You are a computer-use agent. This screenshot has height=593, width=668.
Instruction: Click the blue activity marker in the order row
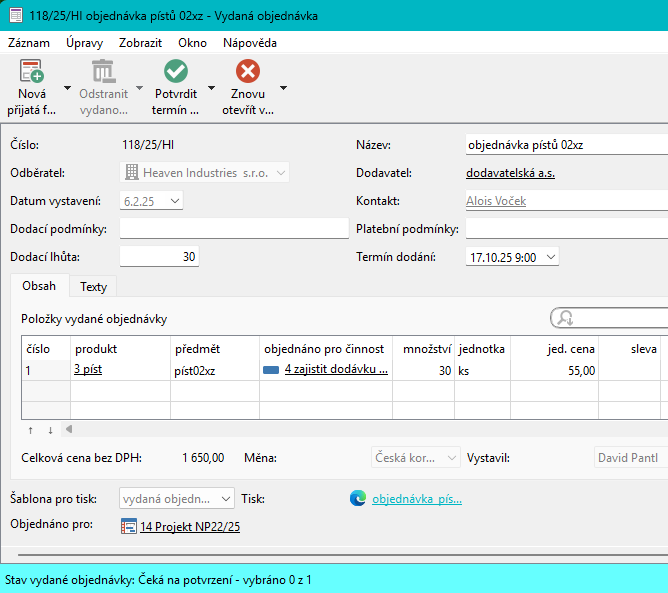pyautogui.click(x=271, y=370)
